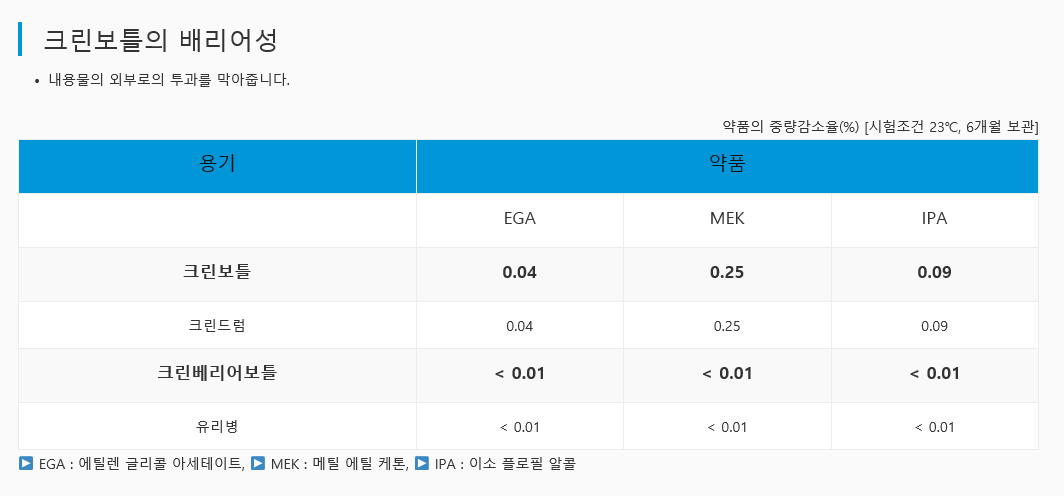Image resolution: width=1064 pixels, height=496 pixels.
Task: Select 크린드럼 EGA value 0.04
Action: (520, 326)
